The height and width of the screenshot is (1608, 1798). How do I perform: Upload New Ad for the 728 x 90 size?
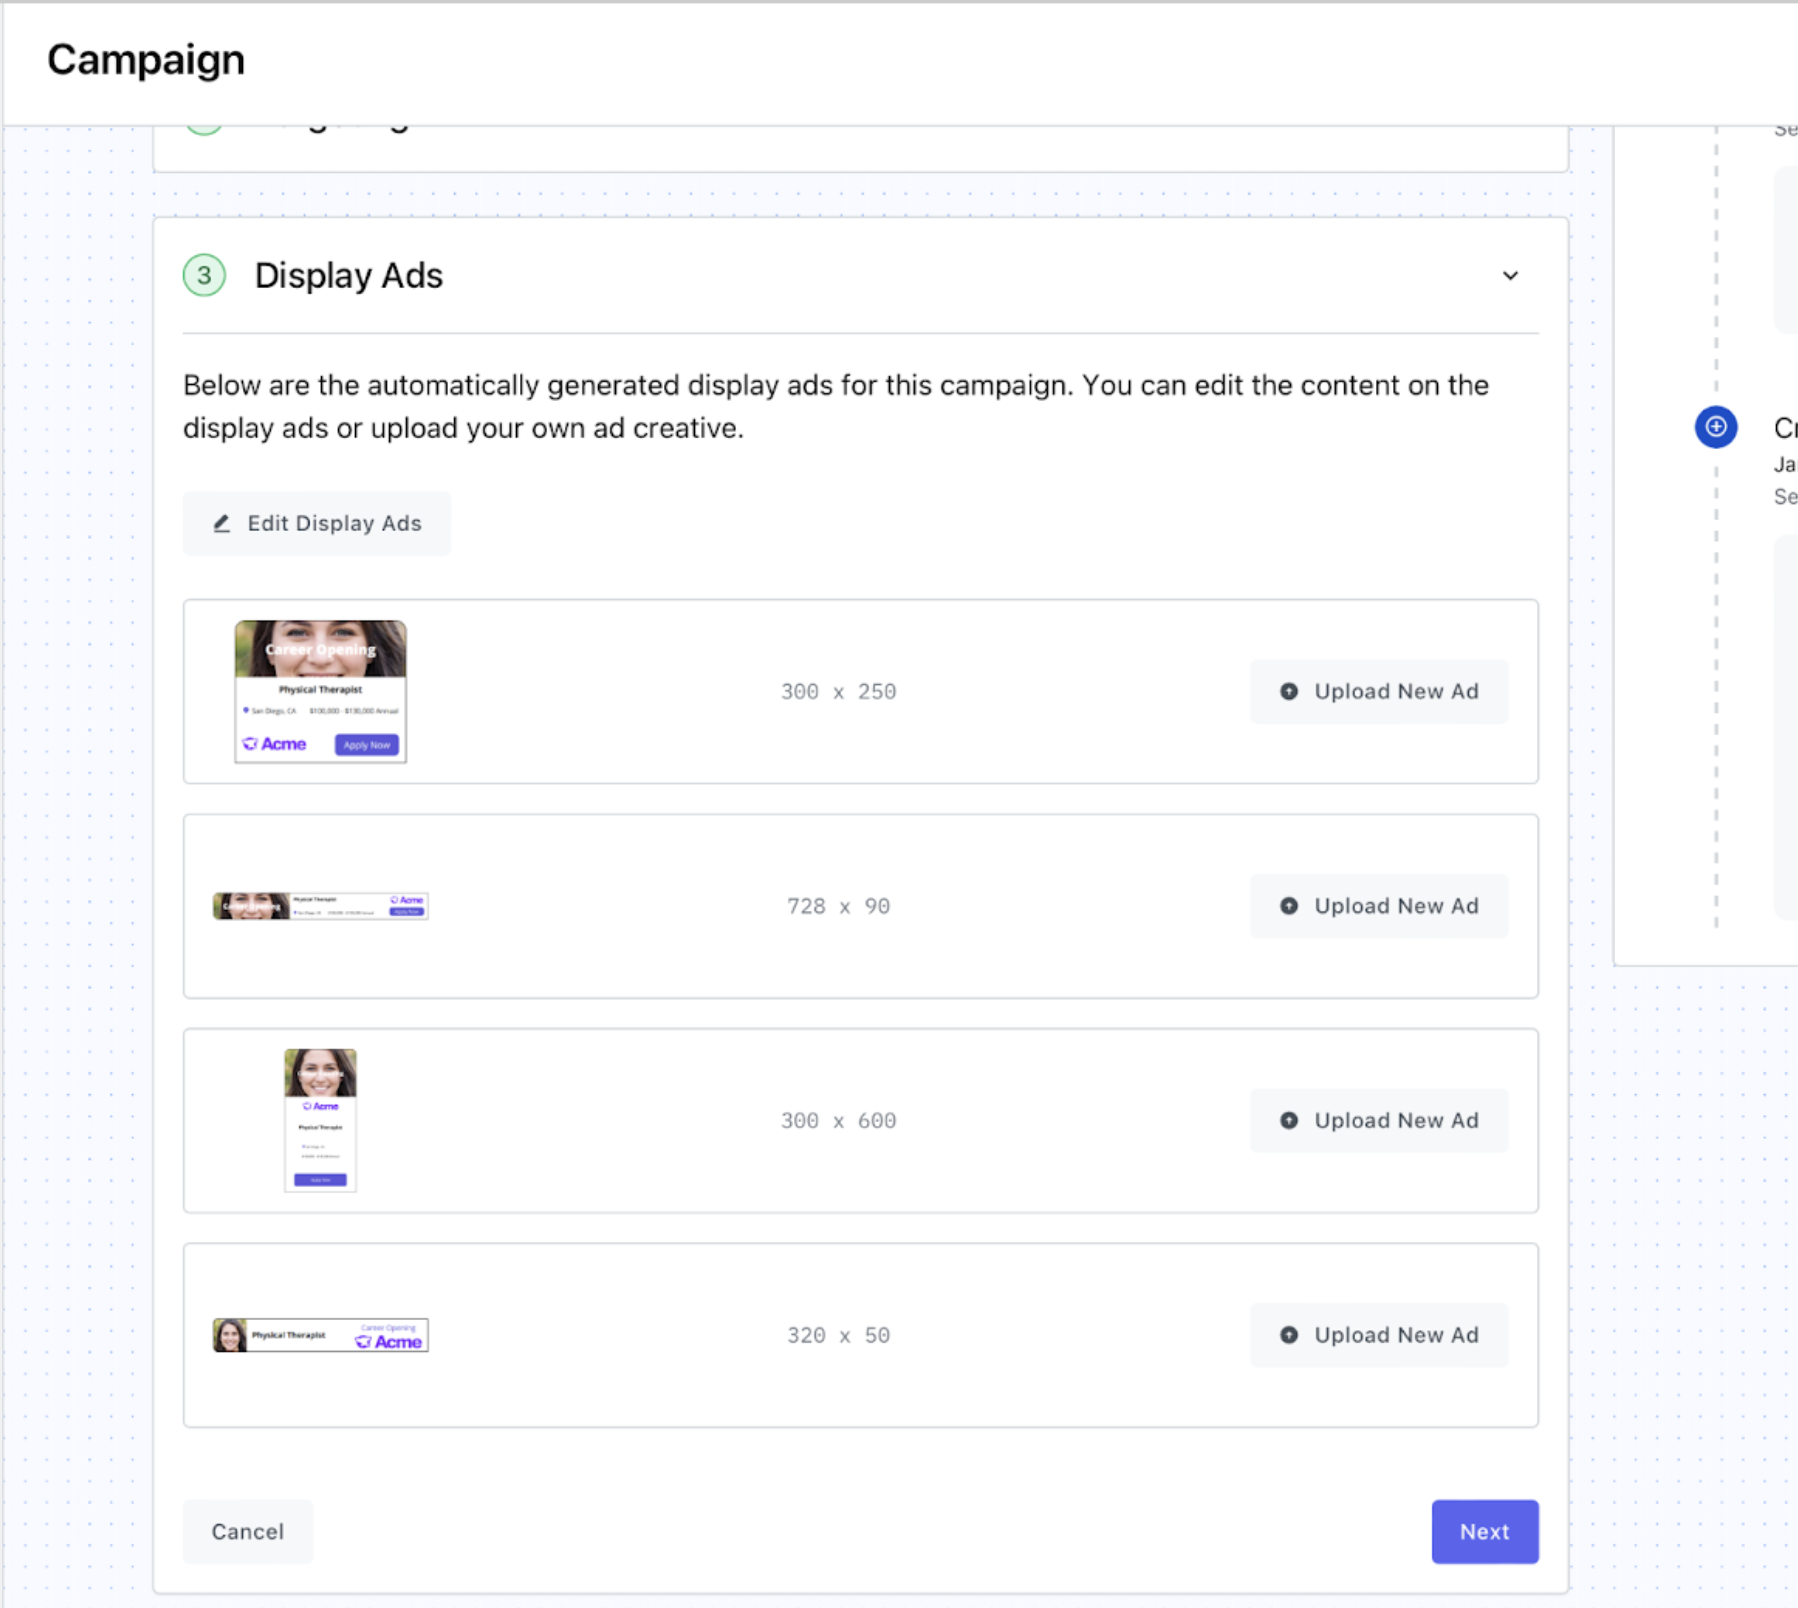[x=1378, y=906]
